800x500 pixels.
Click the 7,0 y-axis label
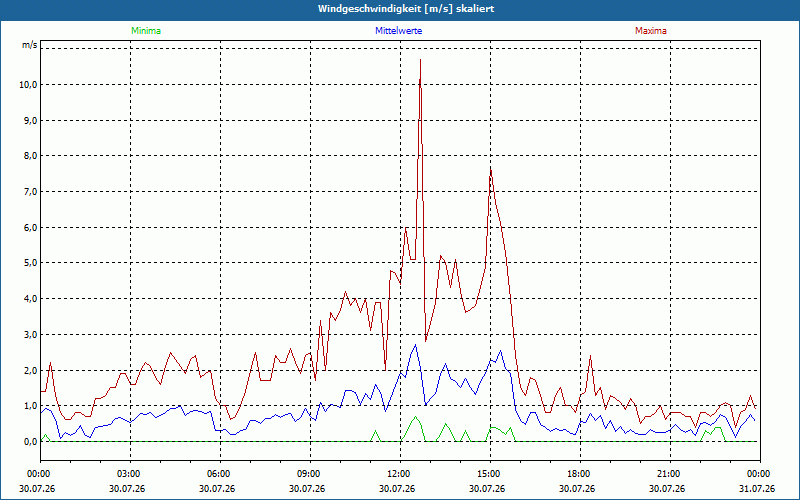[x=30, y=192]
